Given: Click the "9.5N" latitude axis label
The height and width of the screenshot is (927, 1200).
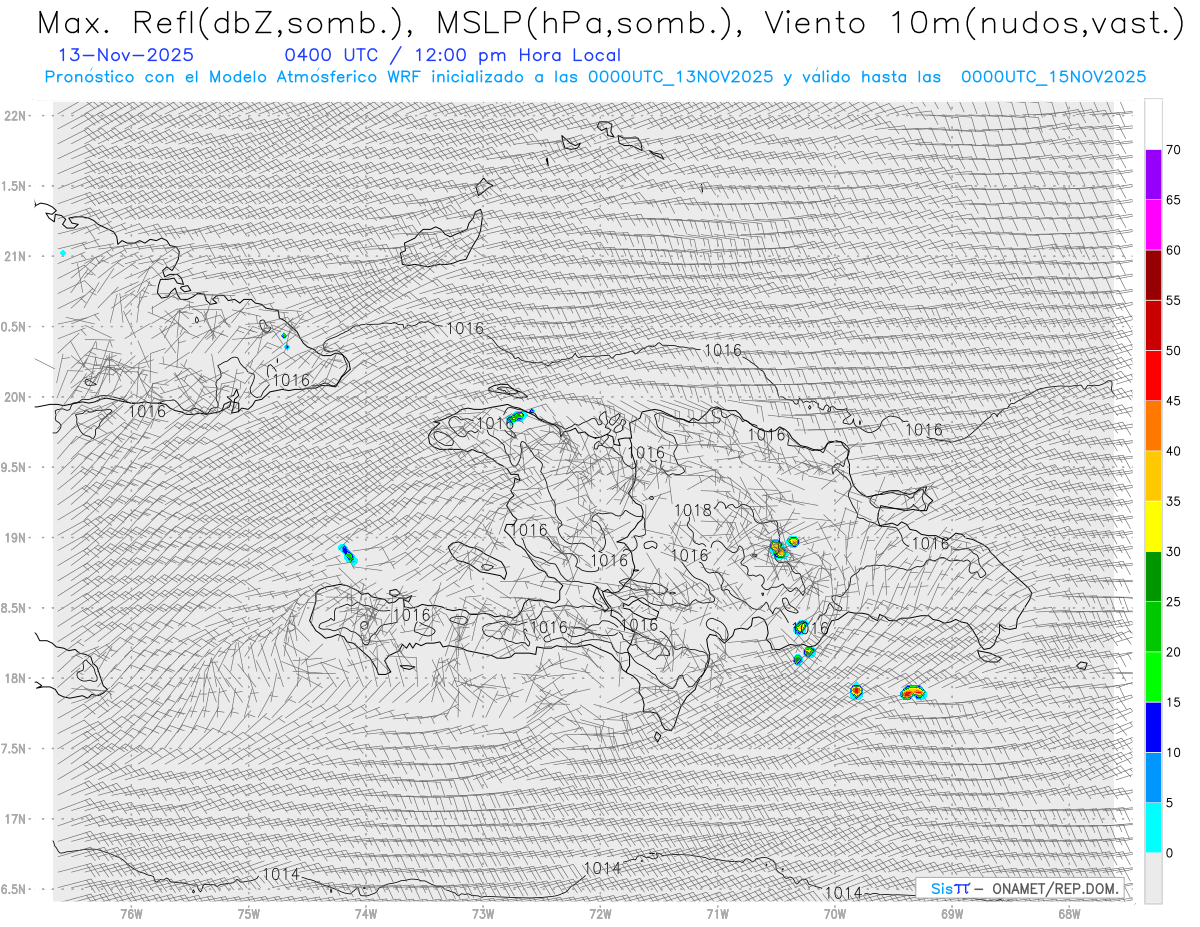Looking at the screenshot, I should (13, 467).
